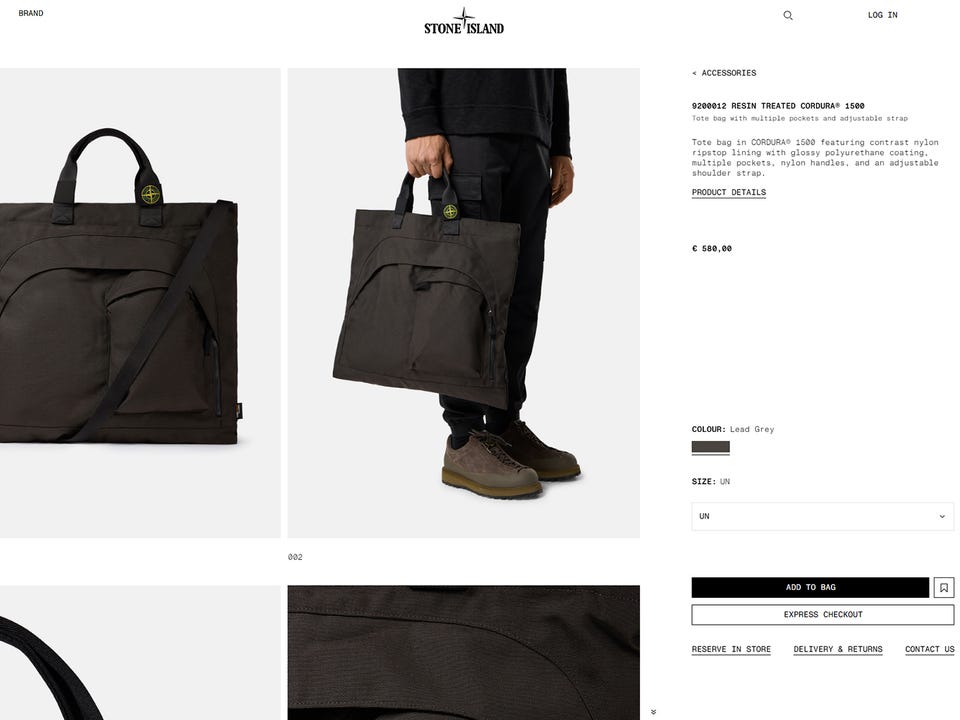Image resolution: width=960 pixels, height=720 pixels.
Task: Click the Stone Island compass logo
Action: point(464,21)
